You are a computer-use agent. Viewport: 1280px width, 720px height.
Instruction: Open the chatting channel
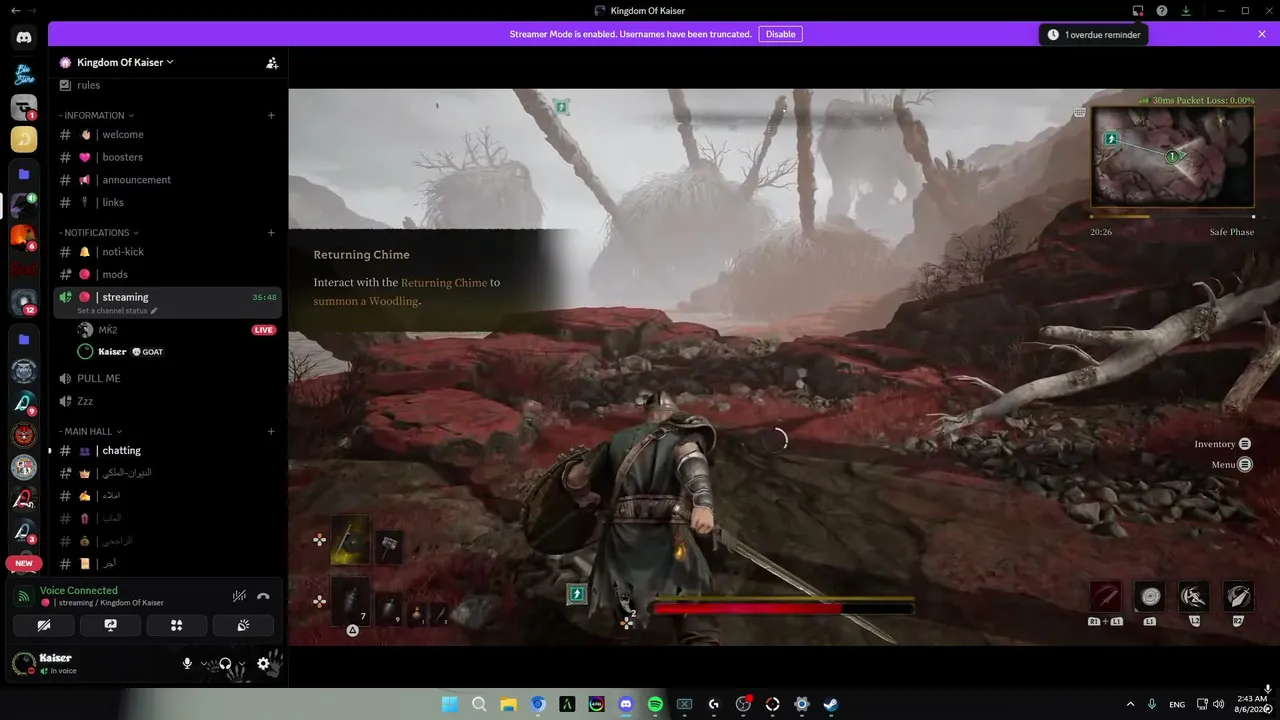pyautogui.click(x=167, y=451)
